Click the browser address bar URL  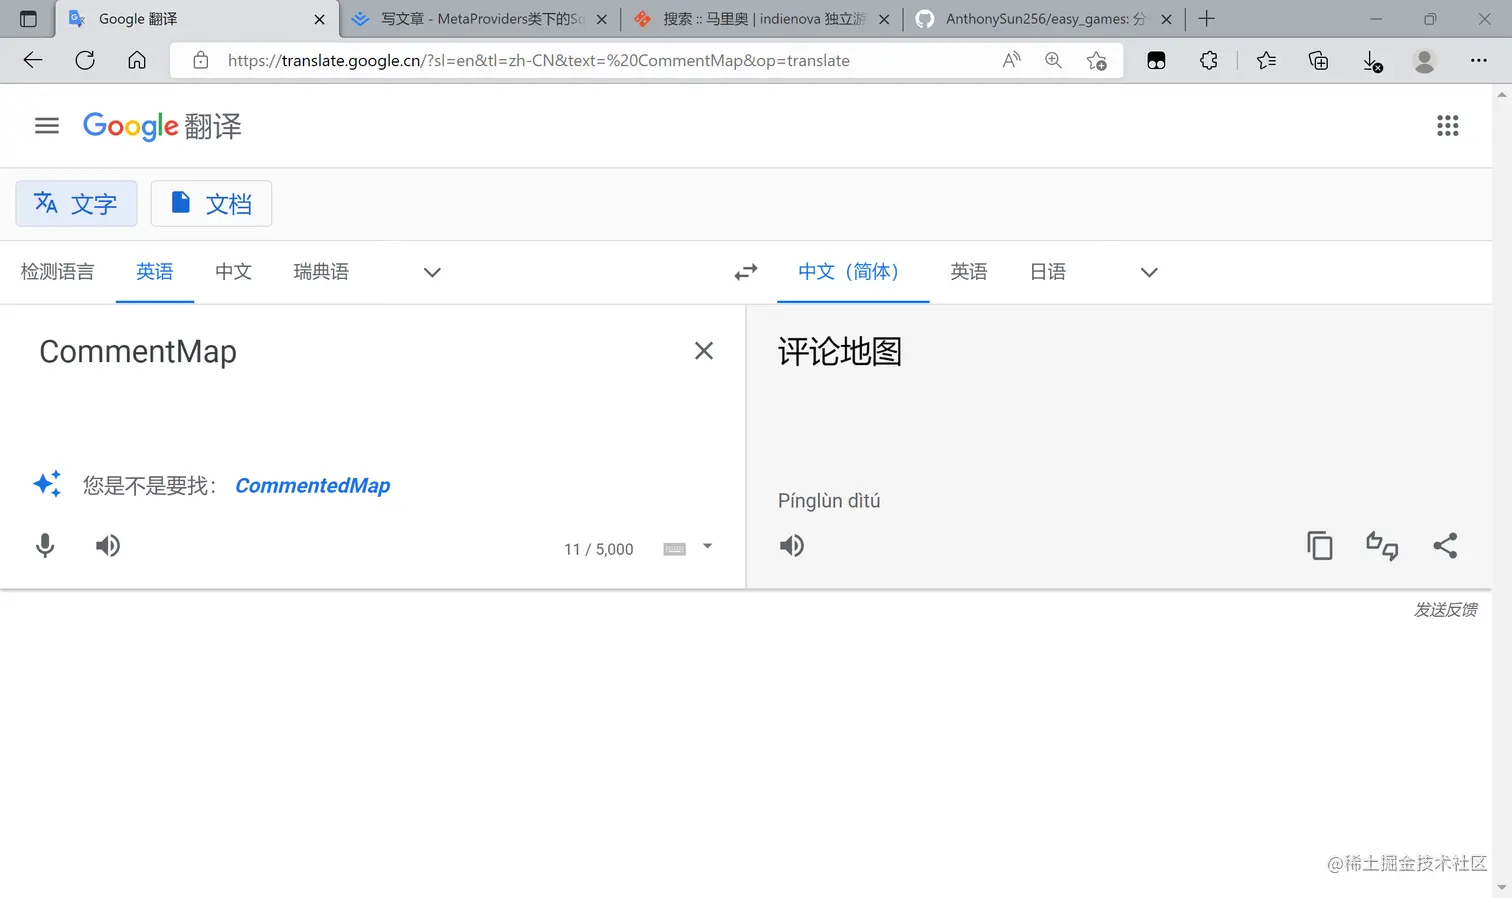(x=538, y=61)
